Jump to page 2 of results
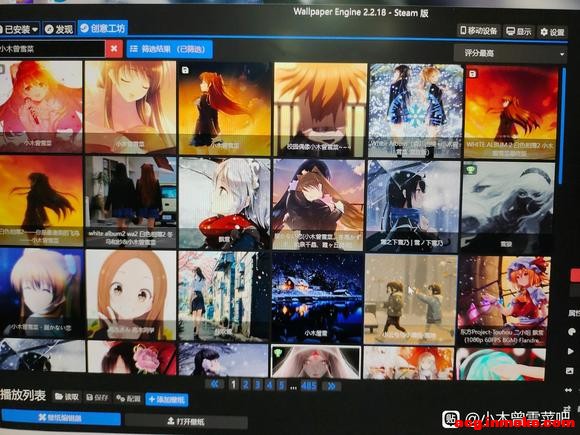580x435 pixels. [x=246, y=385]
